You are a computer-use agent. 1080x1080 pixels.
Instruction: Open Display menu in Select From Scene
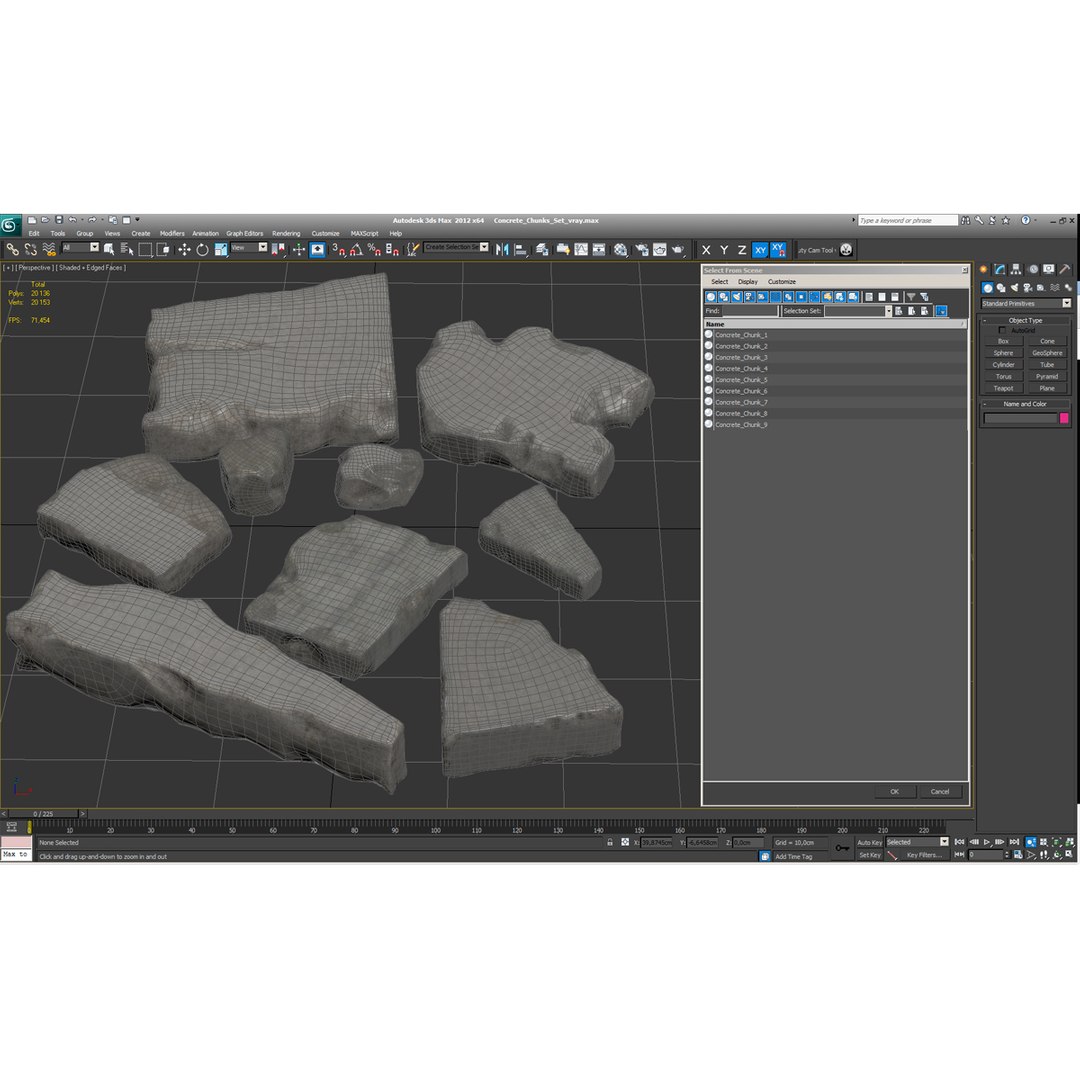tap(747, 282)
